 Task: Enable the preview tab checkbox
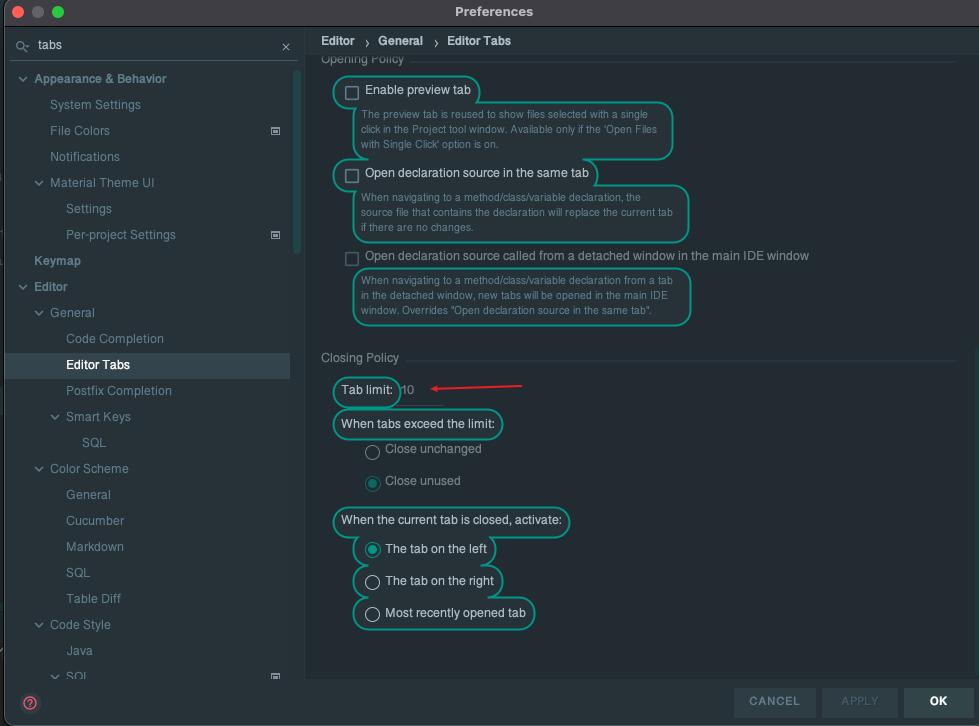tap(352, 92)
